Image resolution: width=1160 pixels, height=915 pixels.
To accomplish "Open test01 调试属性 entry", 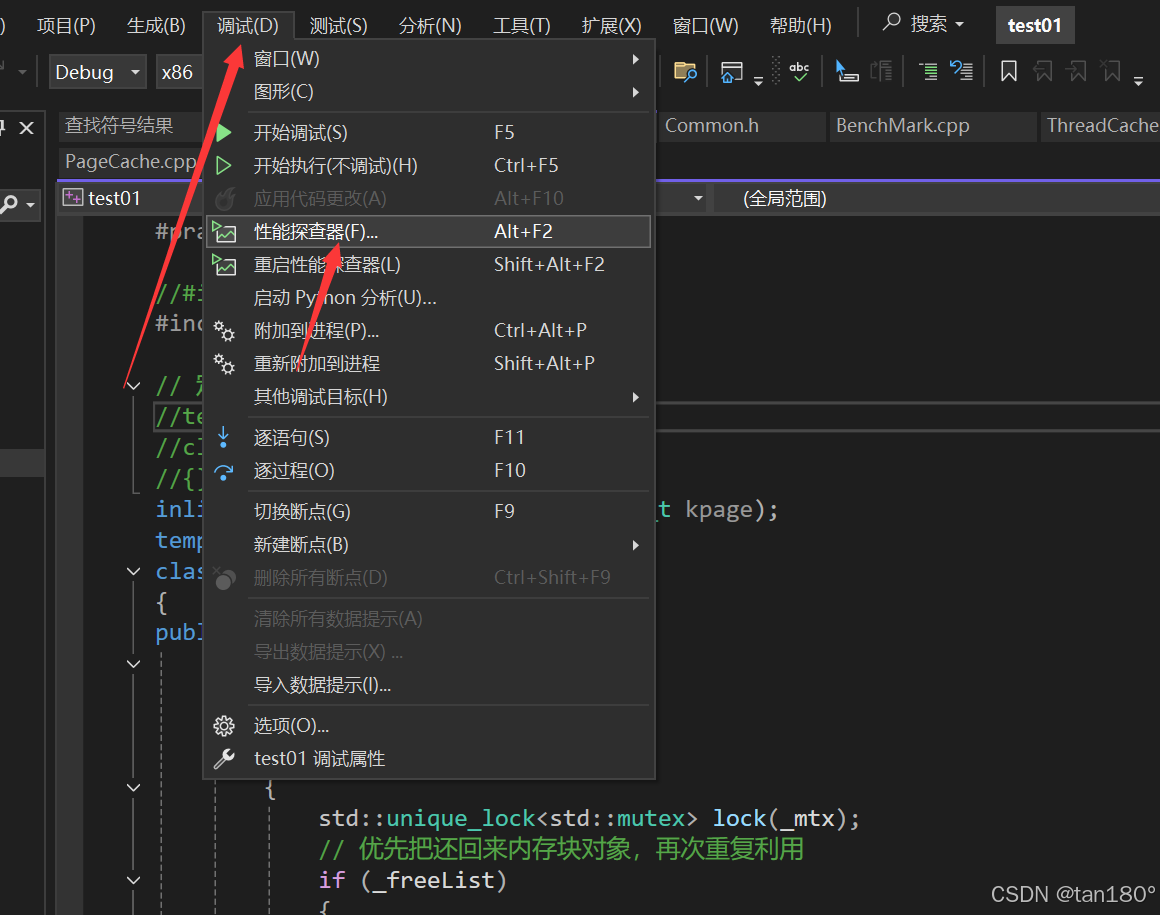I will click(x=428, y=759).
